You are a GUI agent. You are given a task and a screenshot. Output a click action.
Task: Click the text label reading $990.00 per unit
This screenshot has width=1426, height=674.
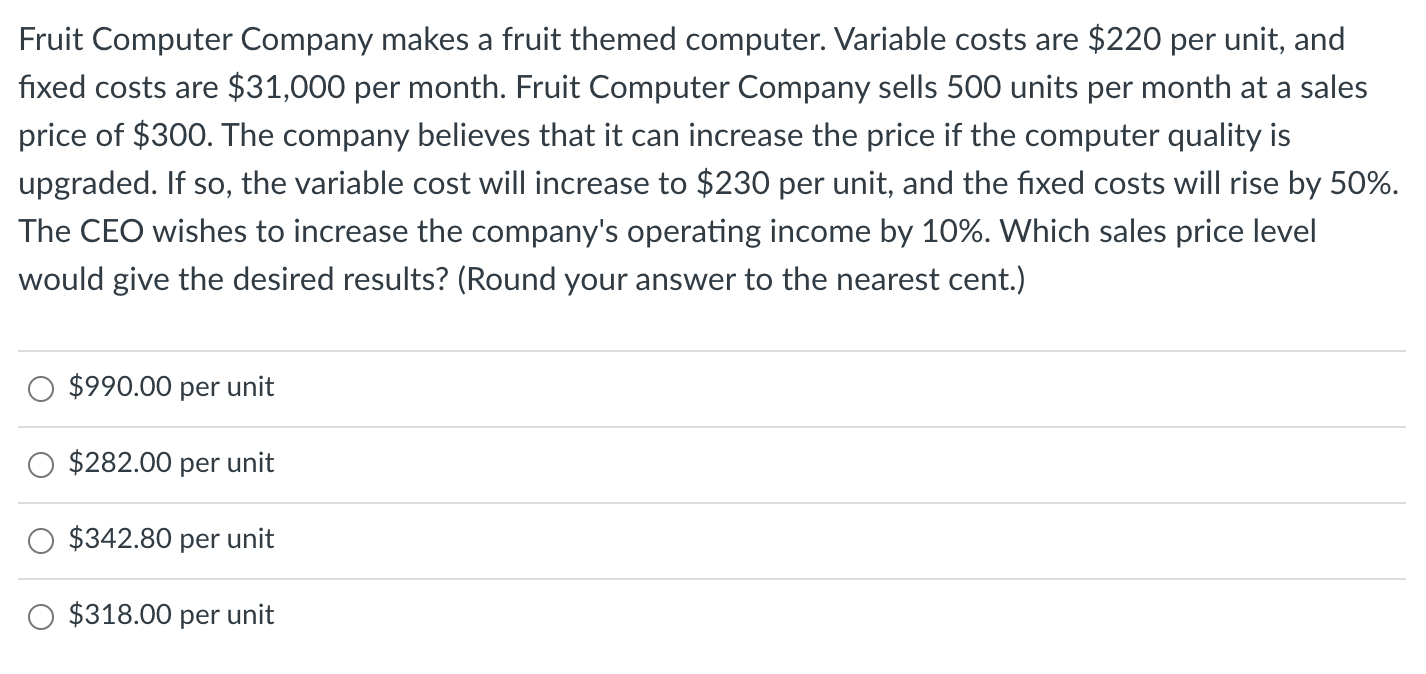[171, 388]
